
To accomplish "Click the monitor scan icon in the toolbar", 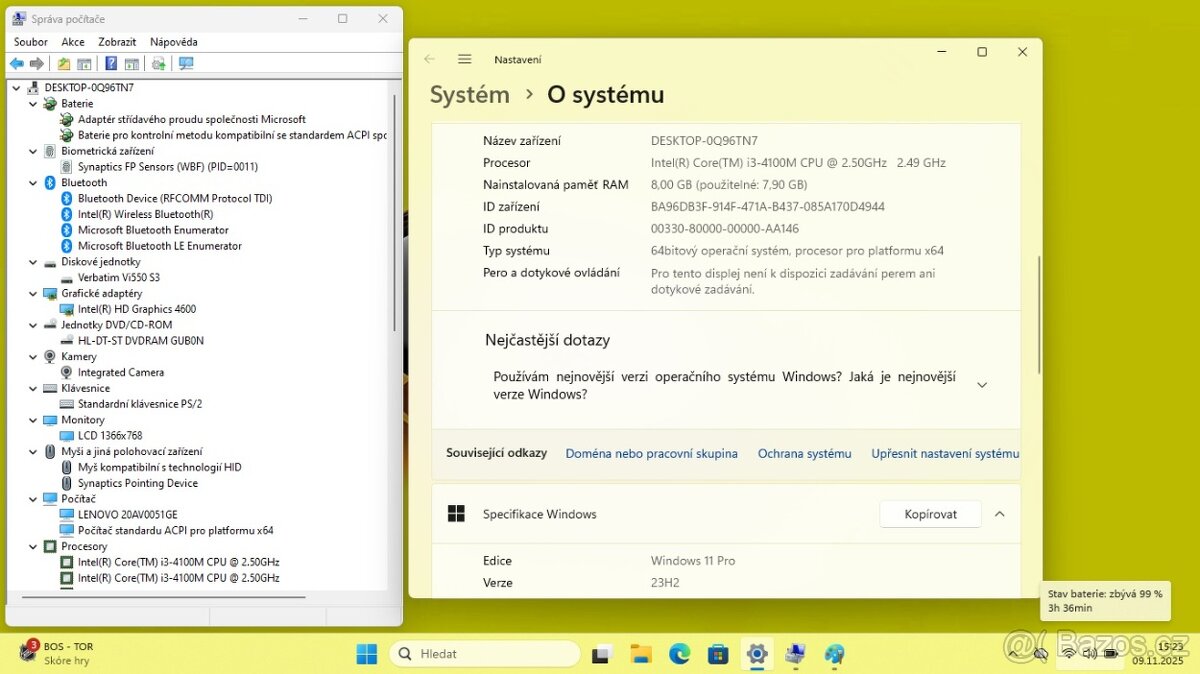I will [x=185, y=64].
